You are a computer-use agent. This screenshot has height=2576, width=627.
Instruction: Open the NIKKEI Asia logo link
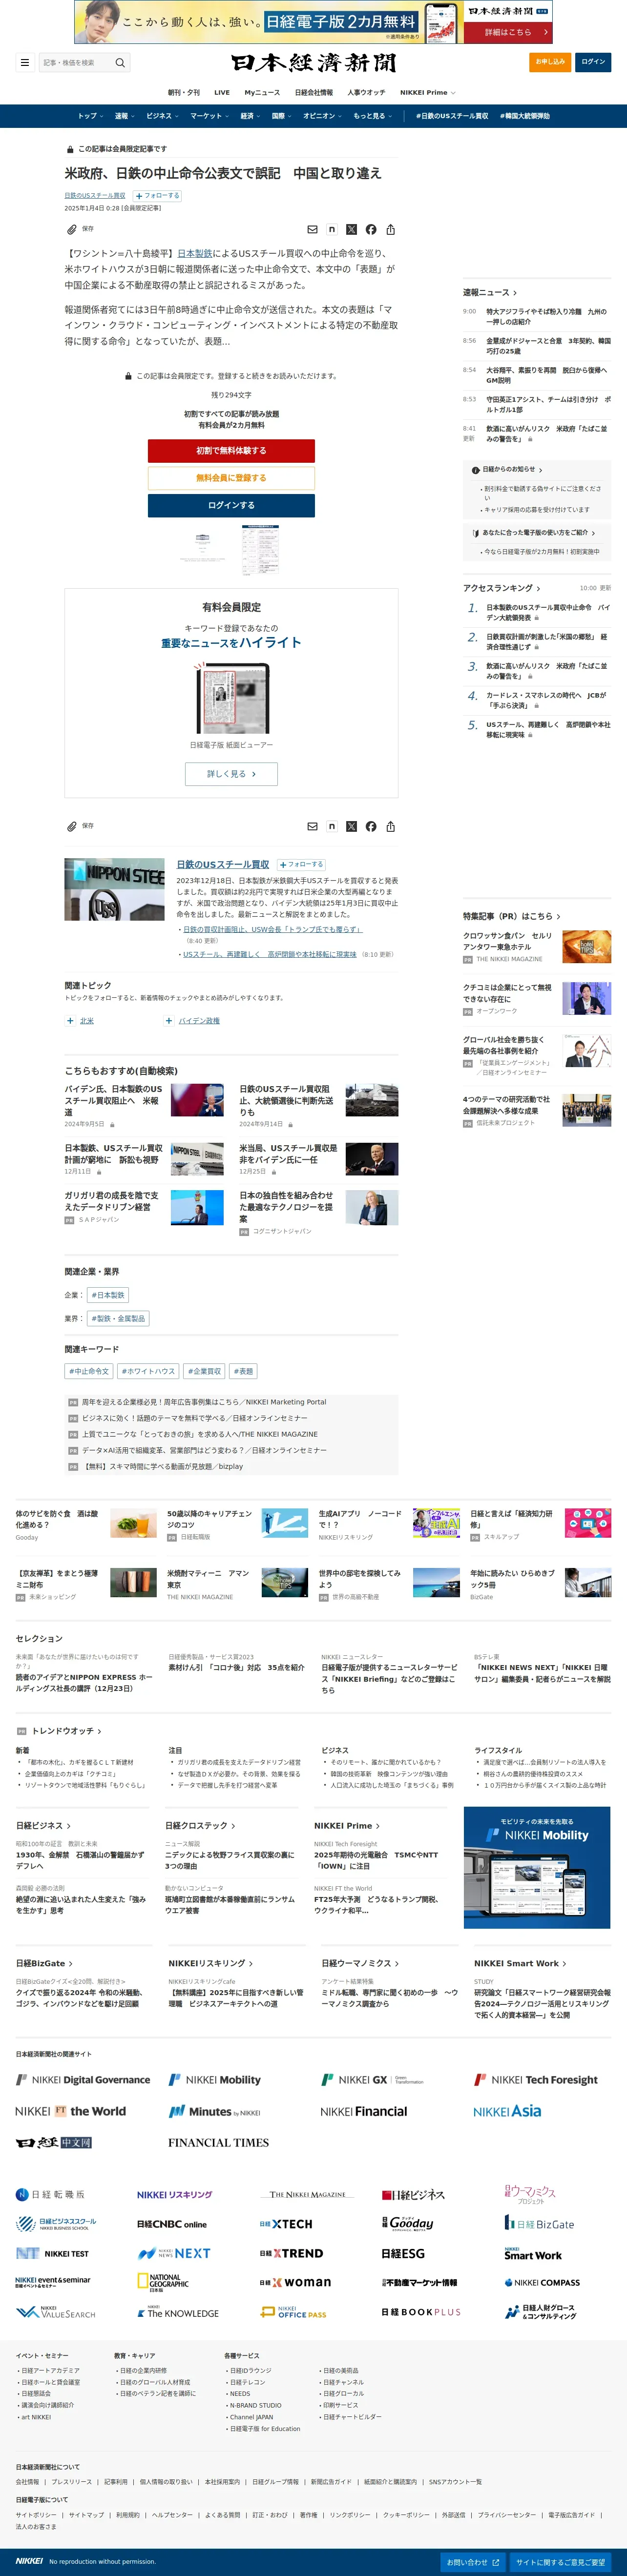(x=507, y=2111)
